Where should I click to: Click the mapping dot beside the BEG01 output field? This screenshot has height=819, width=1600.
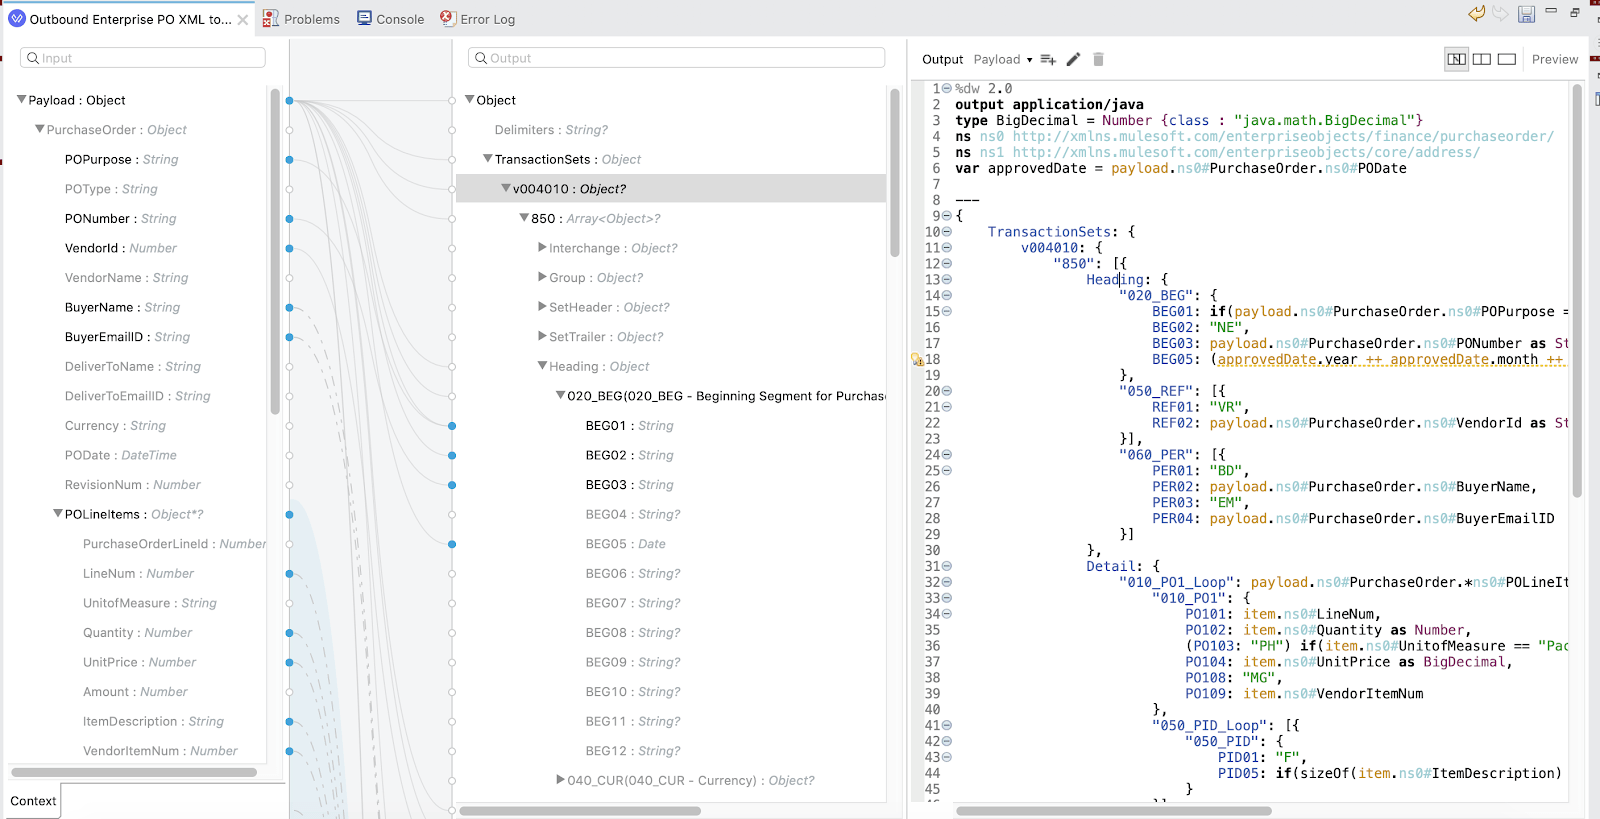452,426
